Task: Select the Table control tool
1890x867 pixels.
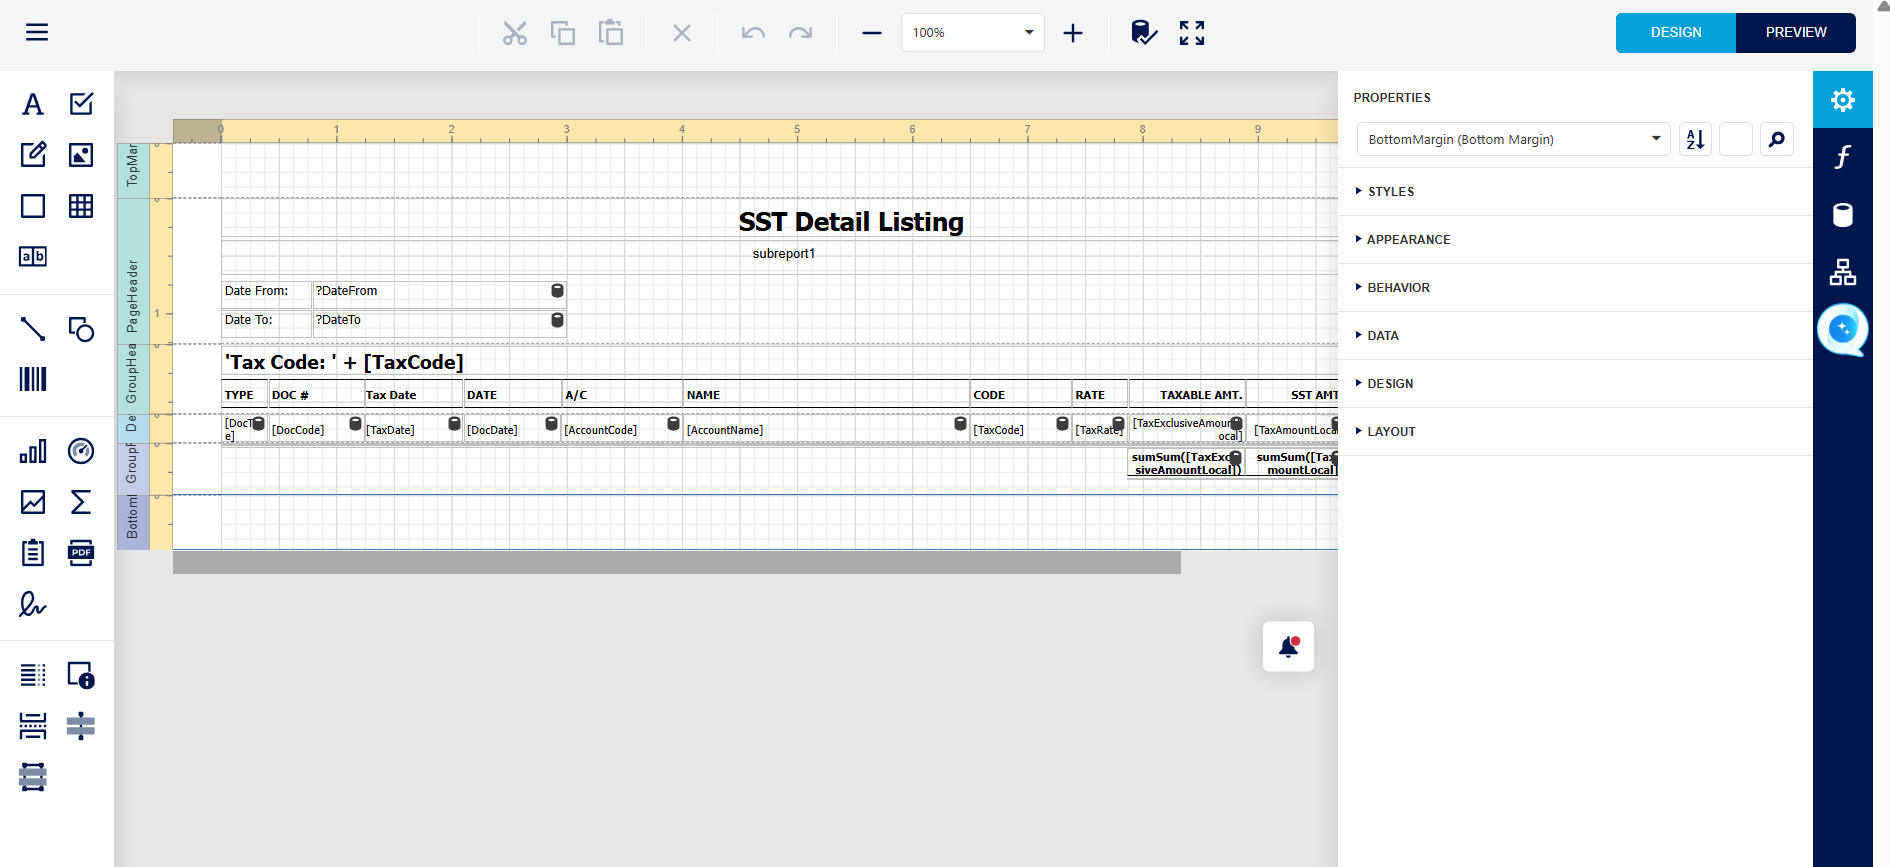Action: [x=81, y=206]
